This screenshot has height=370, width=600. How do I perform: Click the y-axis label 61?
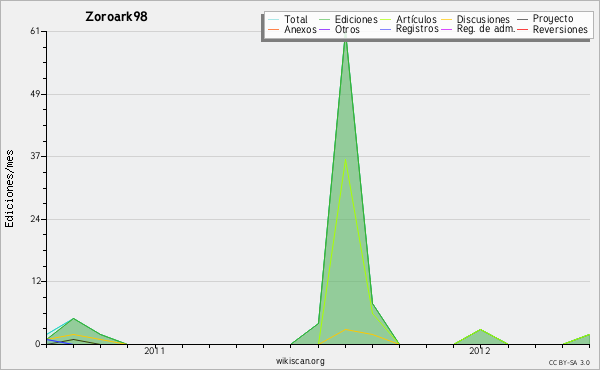pos(35,31)
